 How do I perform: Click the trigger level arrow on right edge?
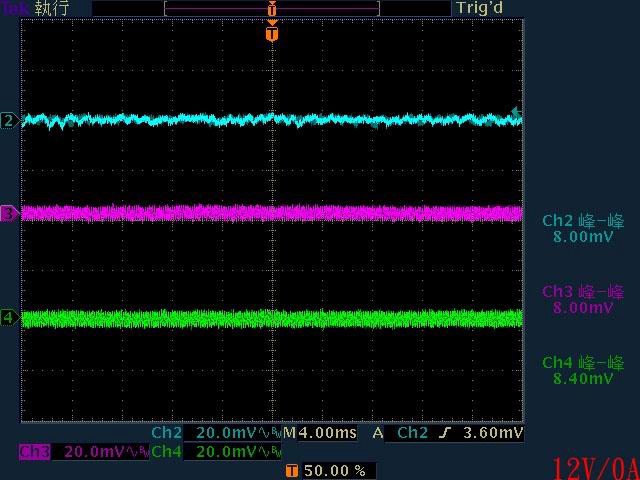(x=516, y=112)
